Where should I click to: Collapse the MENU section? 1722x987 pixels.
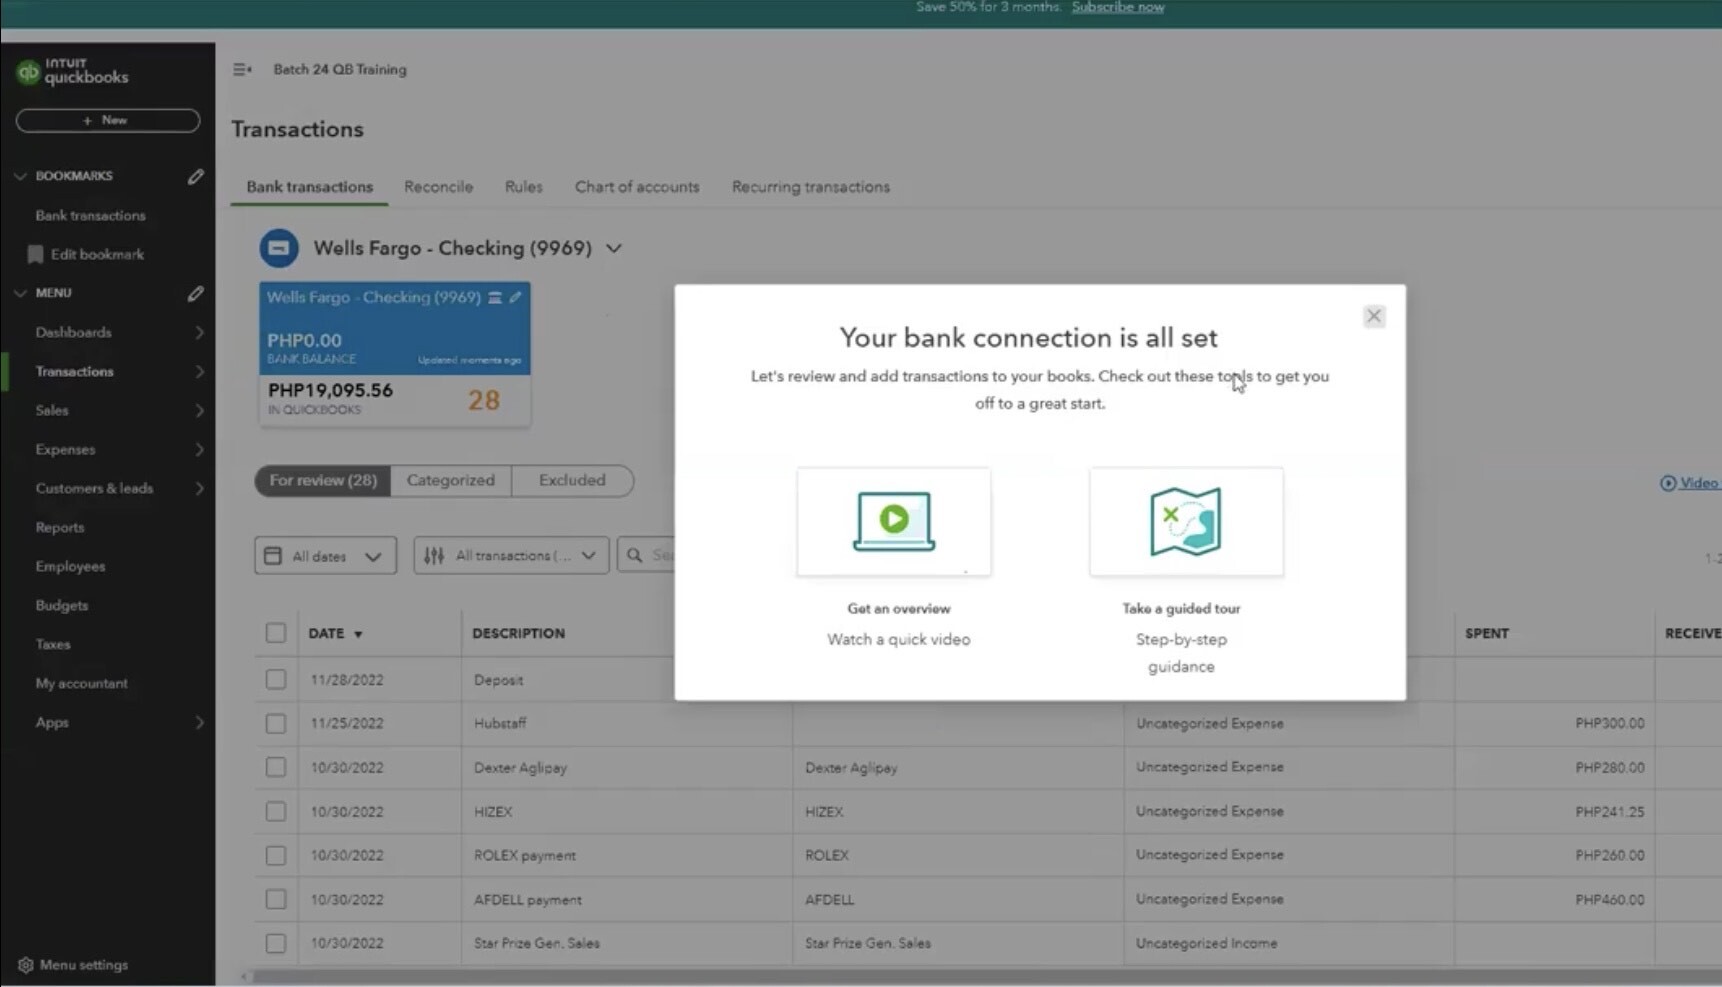point(20,293)
